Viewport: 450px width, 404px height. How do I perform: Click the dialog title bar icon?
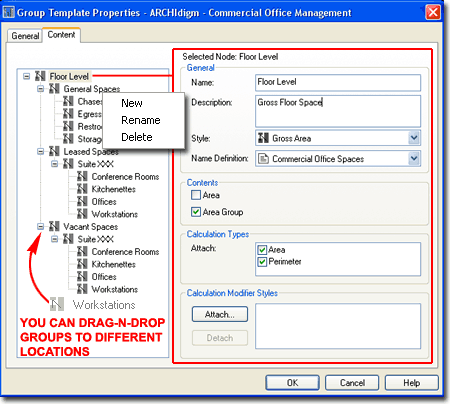pos(8,12)
